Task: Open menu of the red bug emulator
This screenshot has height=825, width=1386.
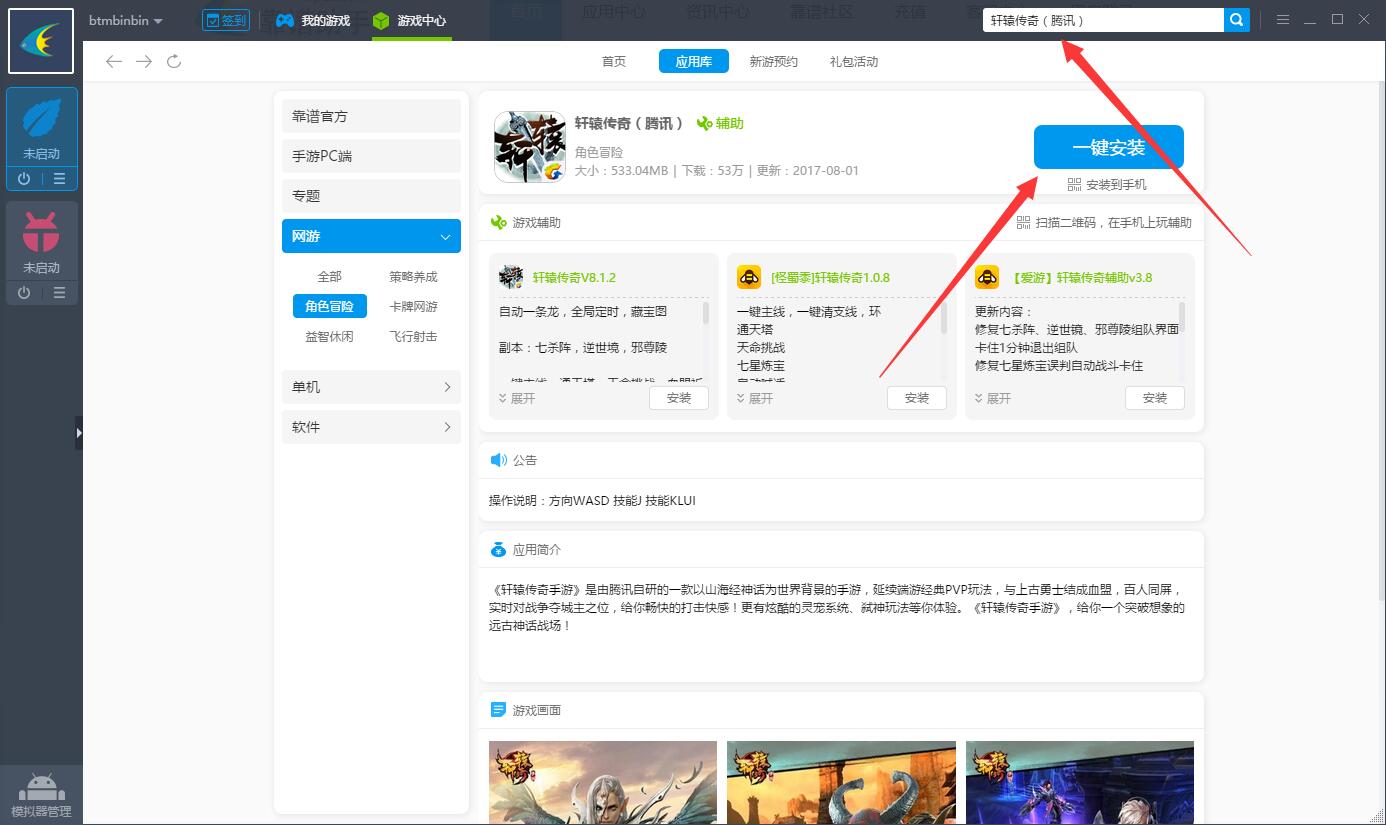Action: (x=59, y=293)
